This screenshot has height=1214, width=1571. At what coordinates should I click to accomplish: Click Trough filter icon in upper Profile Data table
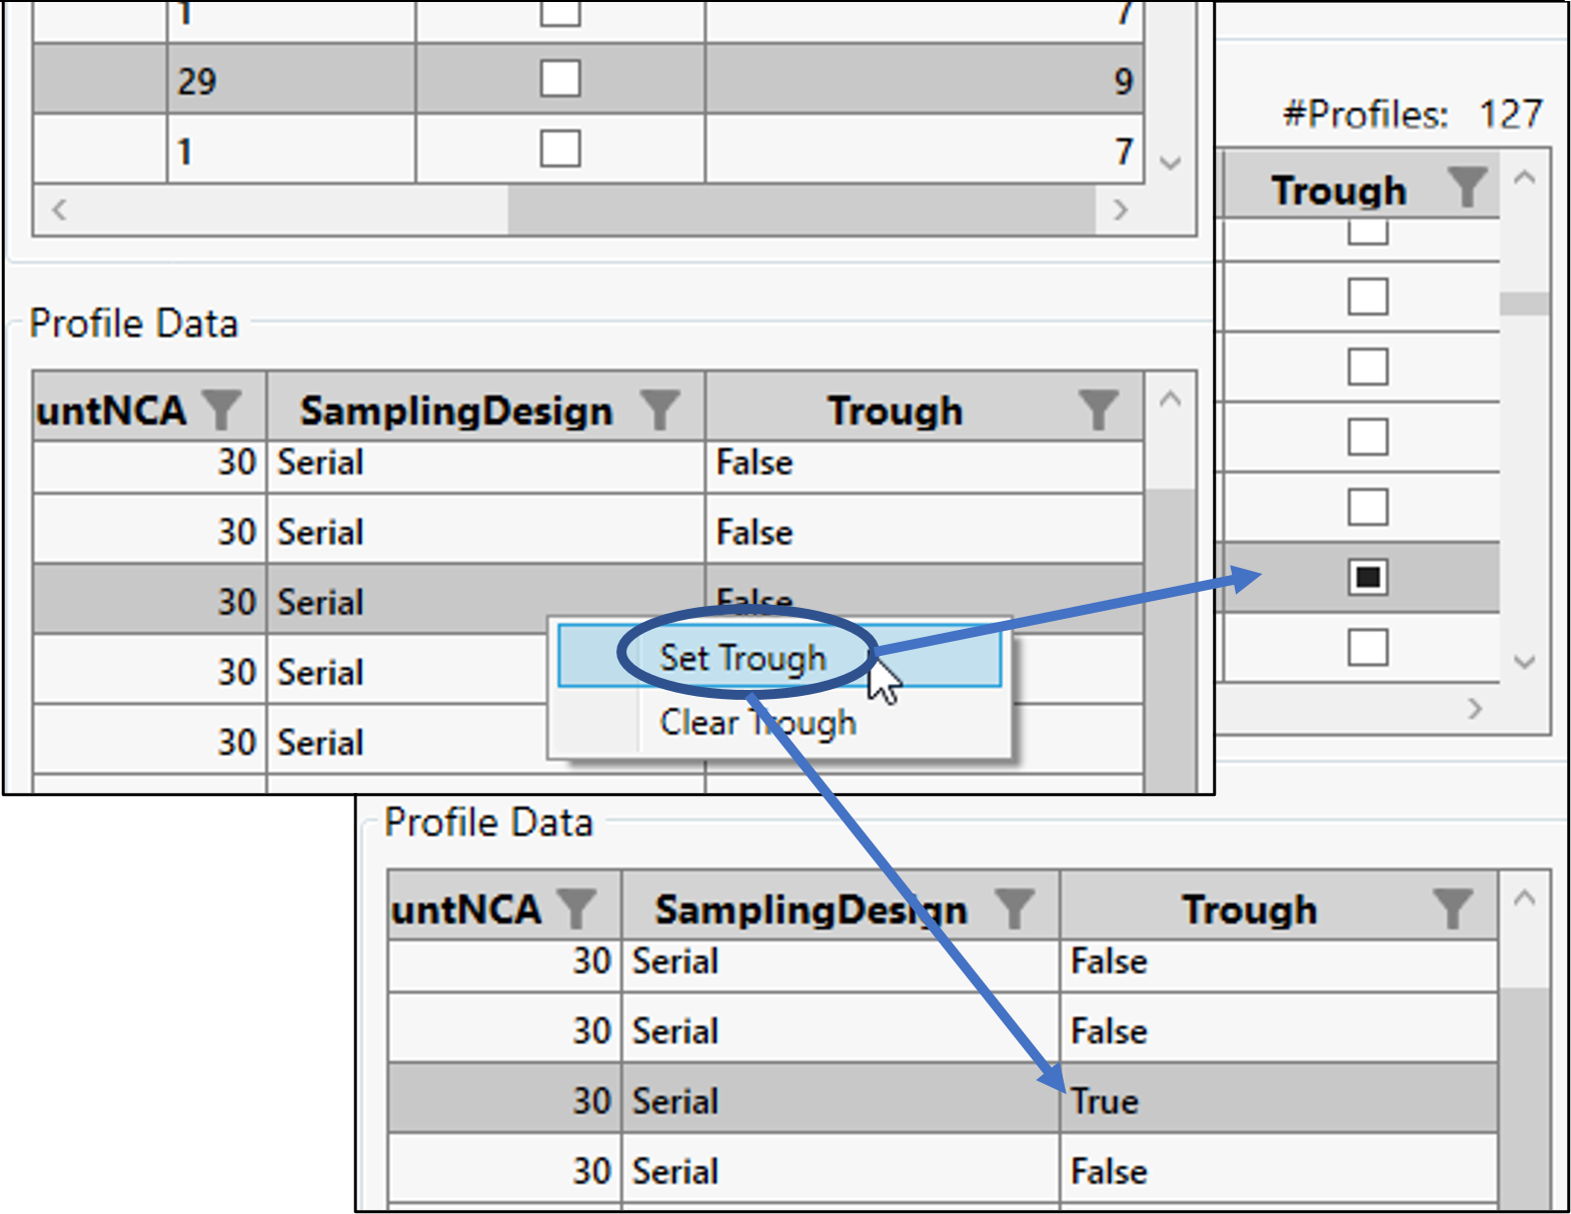(1098, 410)
